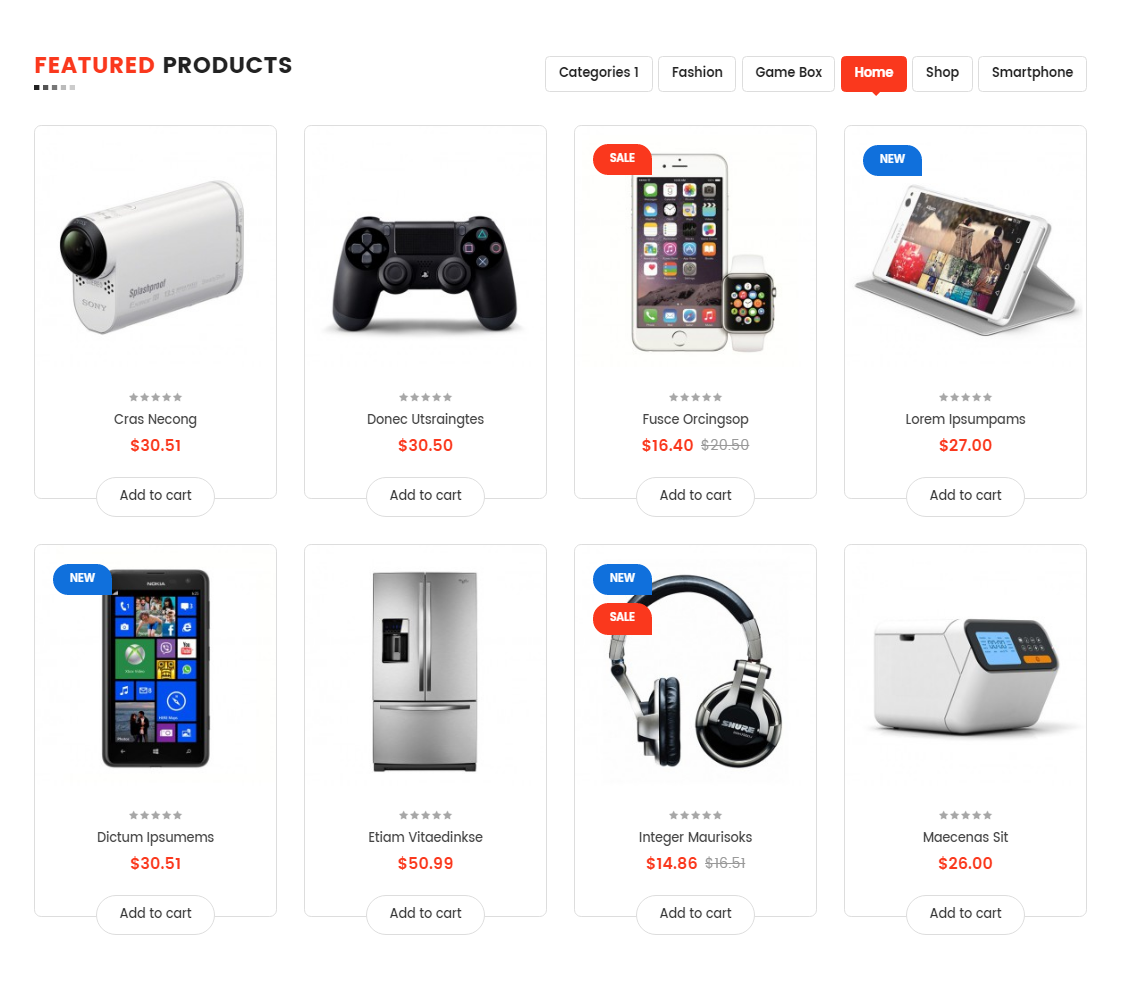
Task: Click the SALE badge on Integer Maurisoks headphones
Action: pyautogui.click(x=622, y=618)
